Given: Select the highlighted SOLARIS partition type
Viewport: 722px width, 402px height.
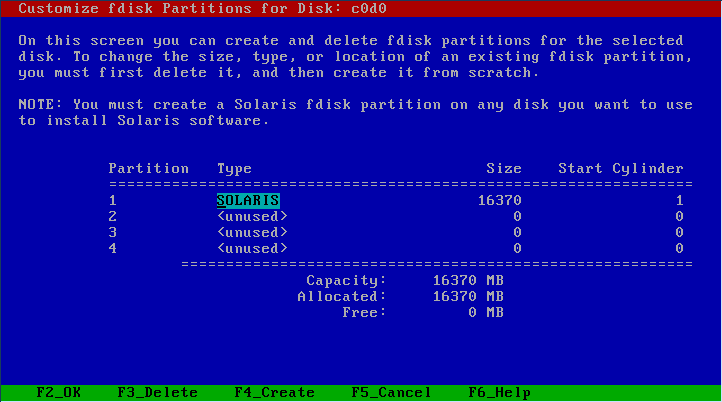Looking at the screenshot, I should [248, 200].
